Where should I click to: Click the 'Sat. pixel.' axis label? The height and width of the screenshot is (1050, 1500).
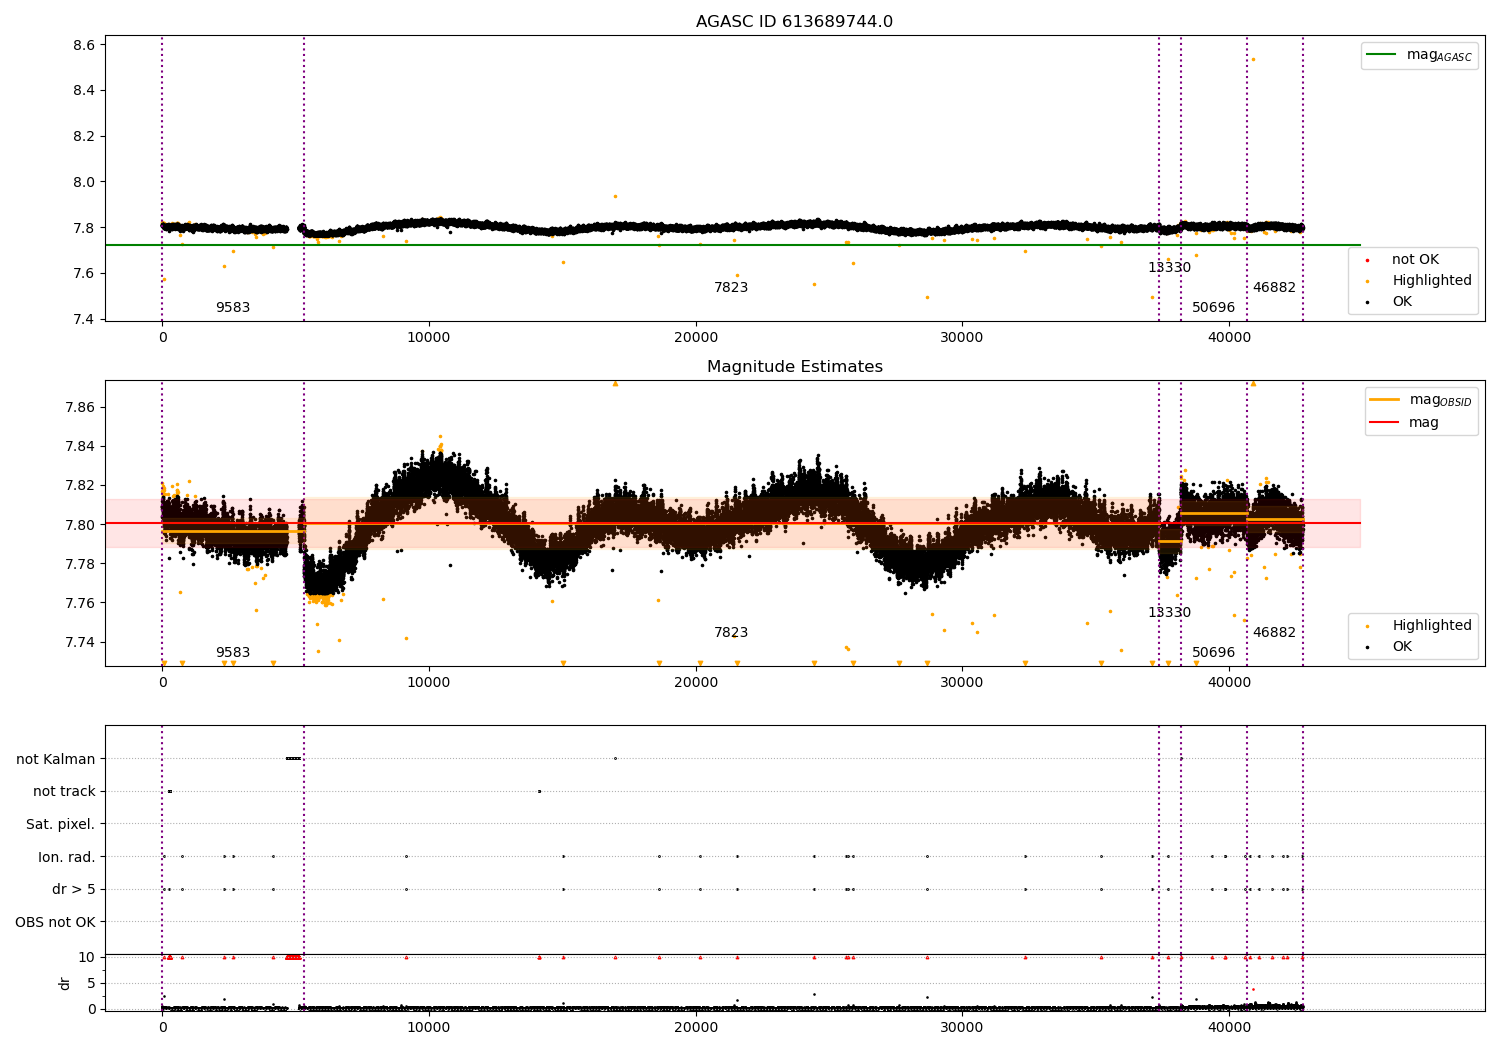click(61, 824)
